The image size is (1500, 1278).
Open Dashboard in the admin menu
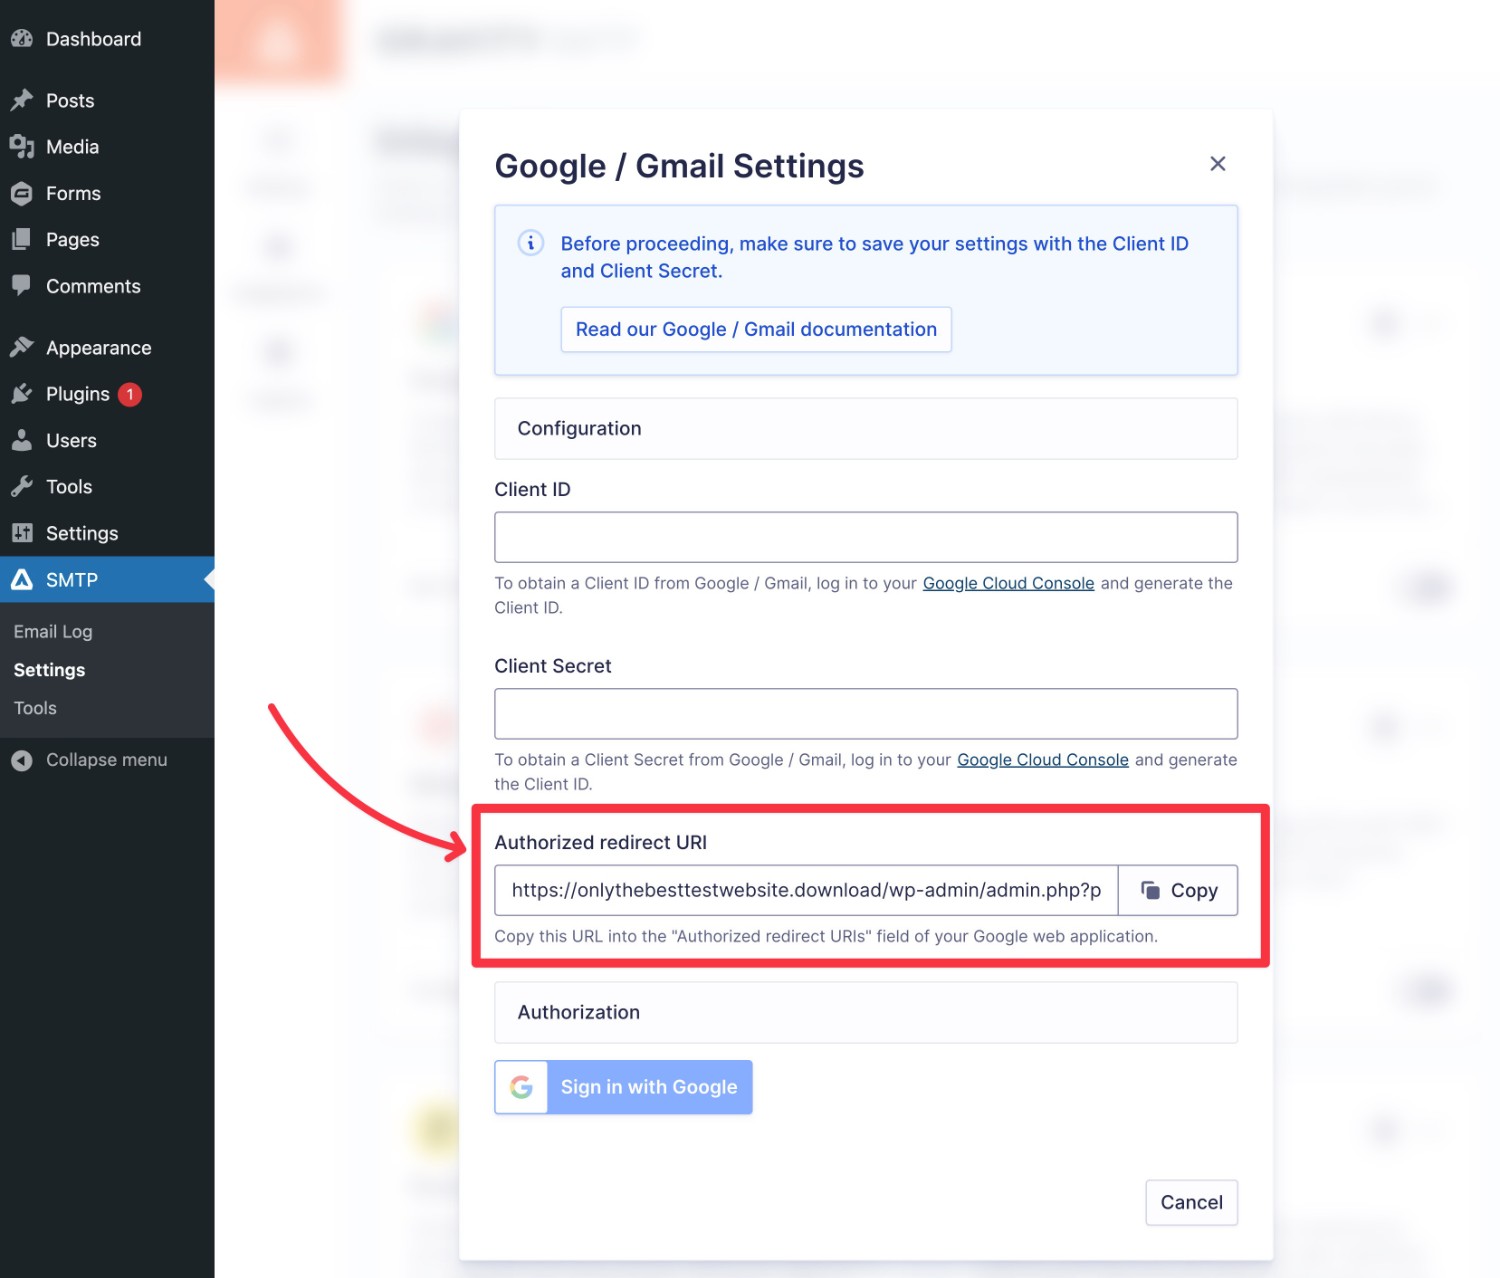[107, 39]
